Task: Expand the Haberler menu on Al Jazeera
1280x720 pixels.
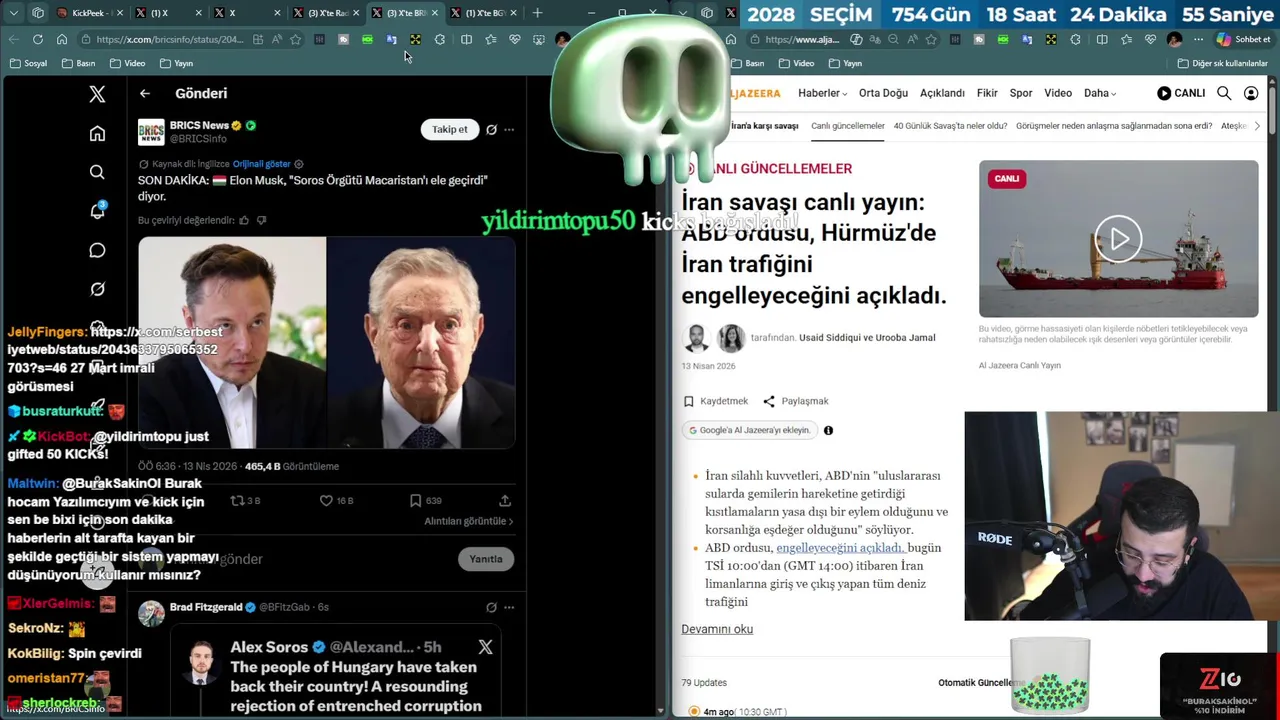Action: click(822, 93)
